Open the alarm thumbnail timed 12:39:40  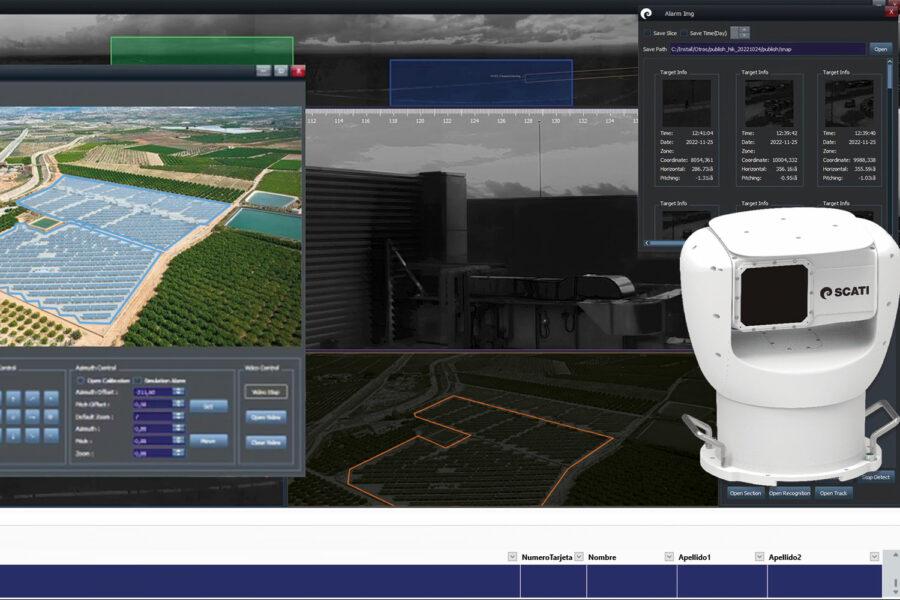tap(849, 103)
